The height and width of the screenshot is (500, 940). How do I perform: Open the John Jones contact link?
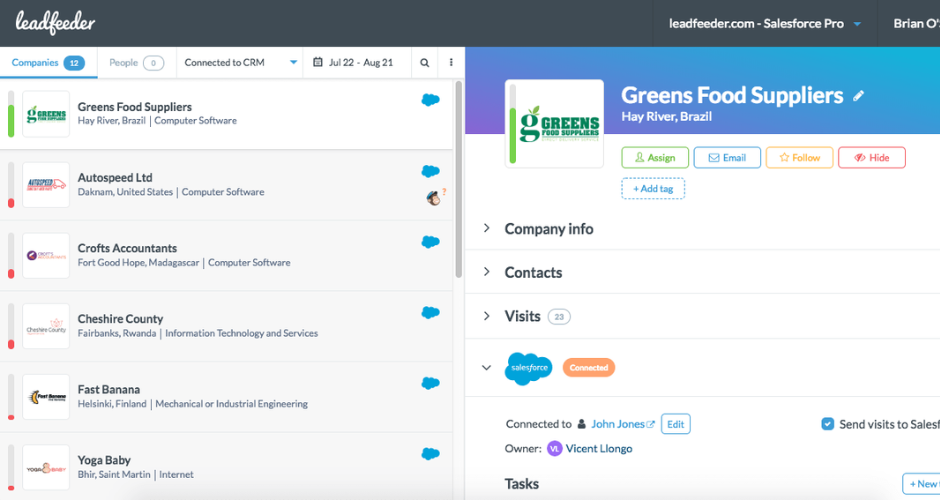[x=617, y=424]
